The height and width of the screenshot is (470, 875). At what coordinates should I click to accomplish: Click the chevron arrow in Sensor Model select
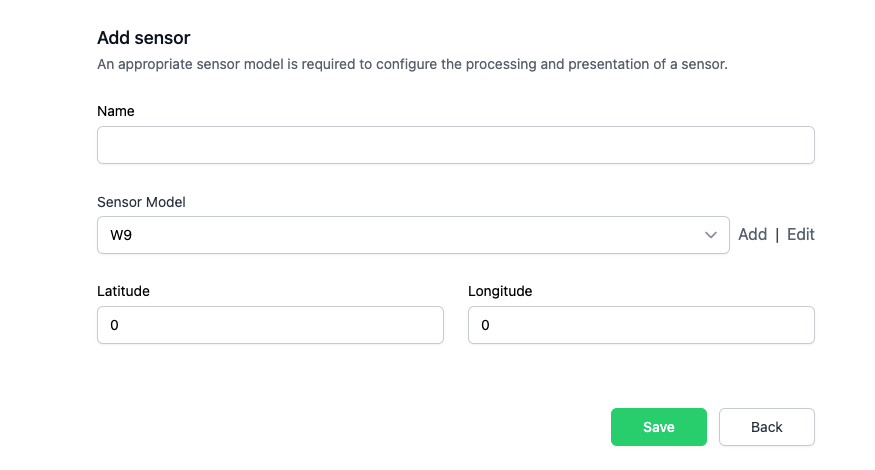click(711, 235)
